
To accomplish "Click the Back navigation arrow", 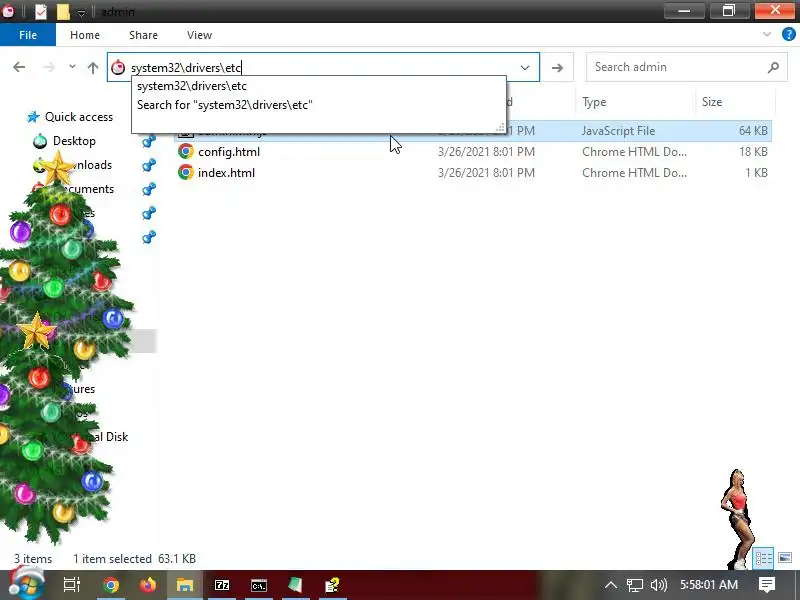I will click(x=19, y=67).
